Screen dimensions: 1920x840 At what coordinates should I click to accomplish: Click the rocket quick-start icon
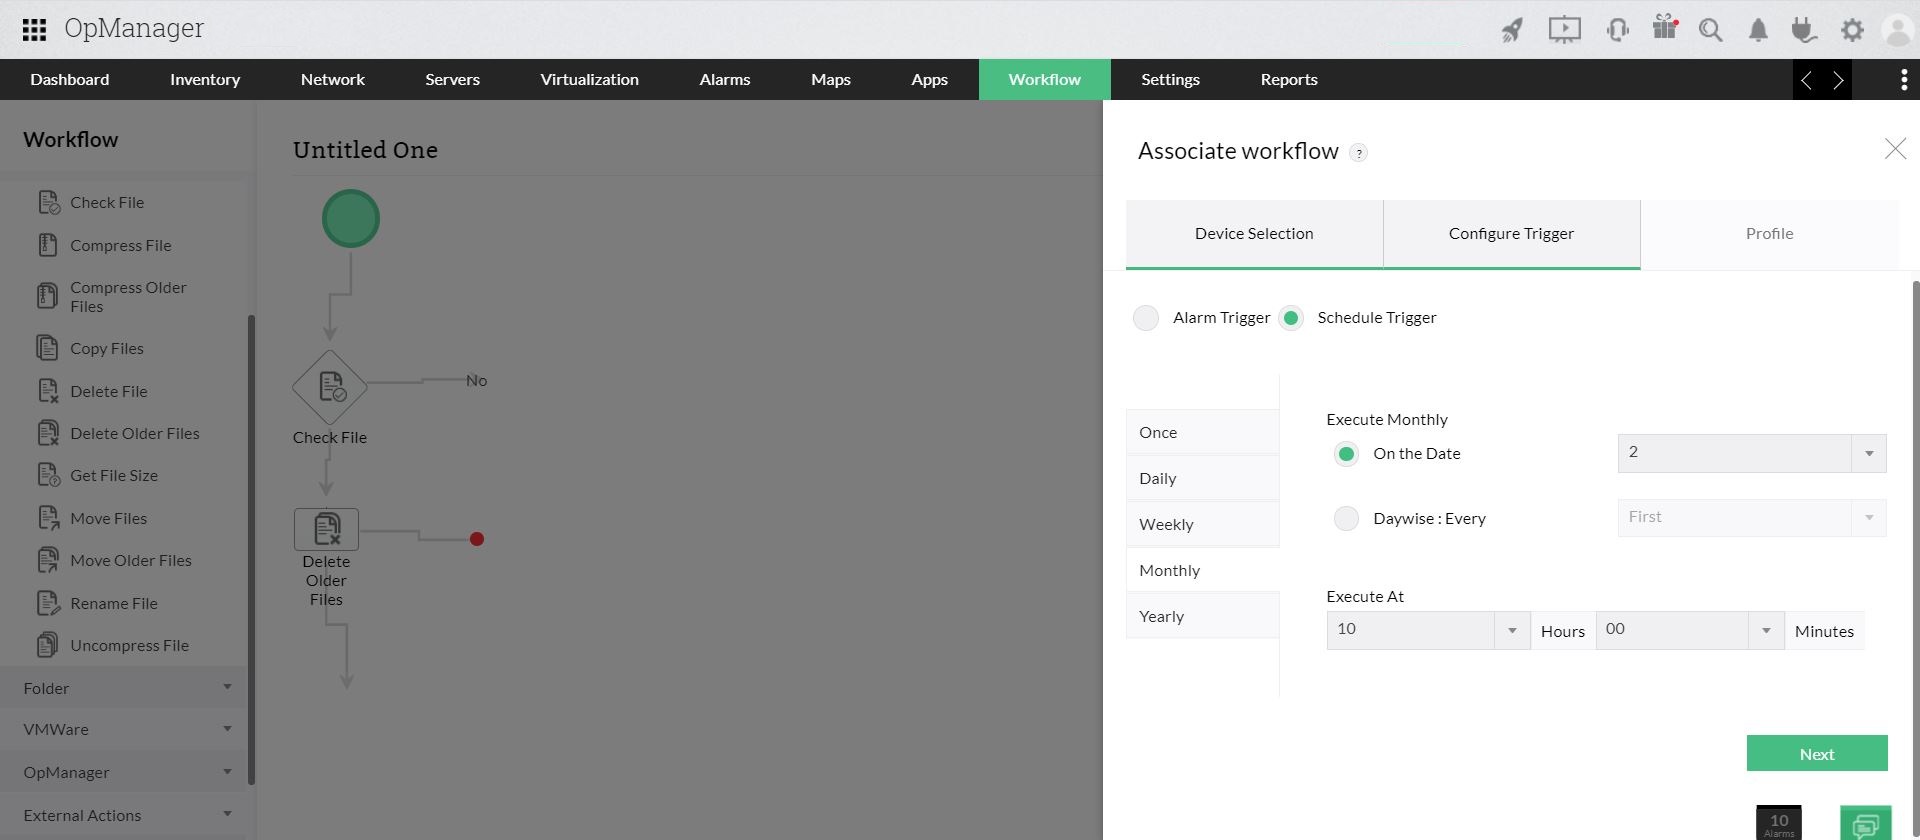[1512, 30]
